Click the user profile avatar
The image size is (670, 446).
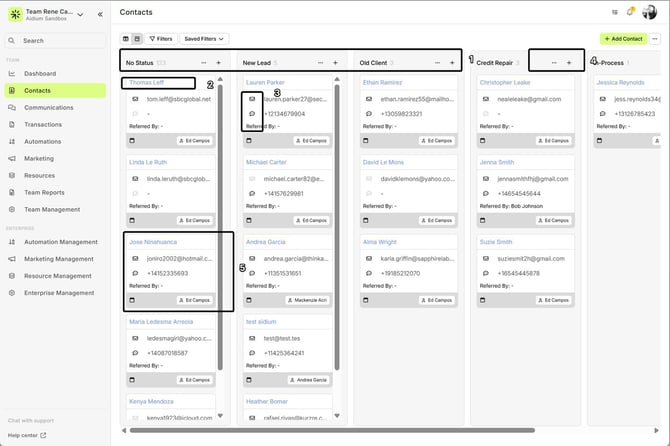(650, 12)
